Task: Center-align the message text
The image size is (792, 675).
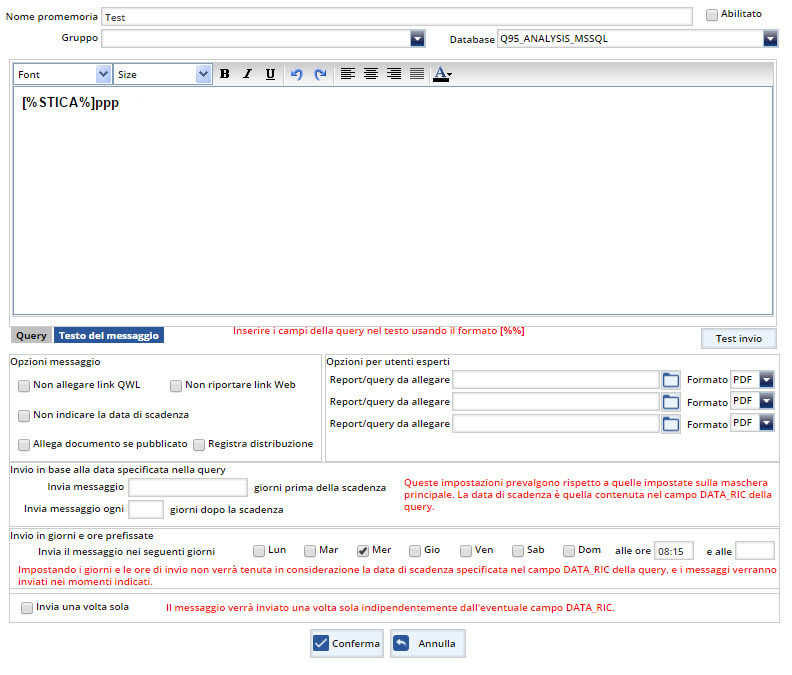Action: click(x=371, y=74)
